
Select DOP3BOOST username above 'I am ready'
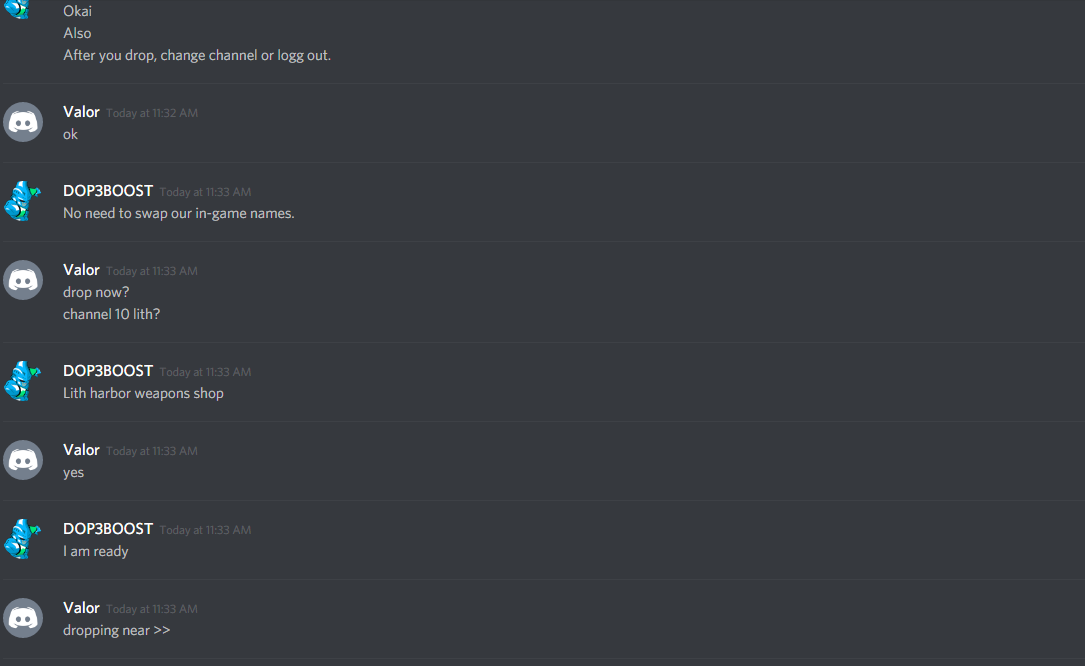pos(108,529)
